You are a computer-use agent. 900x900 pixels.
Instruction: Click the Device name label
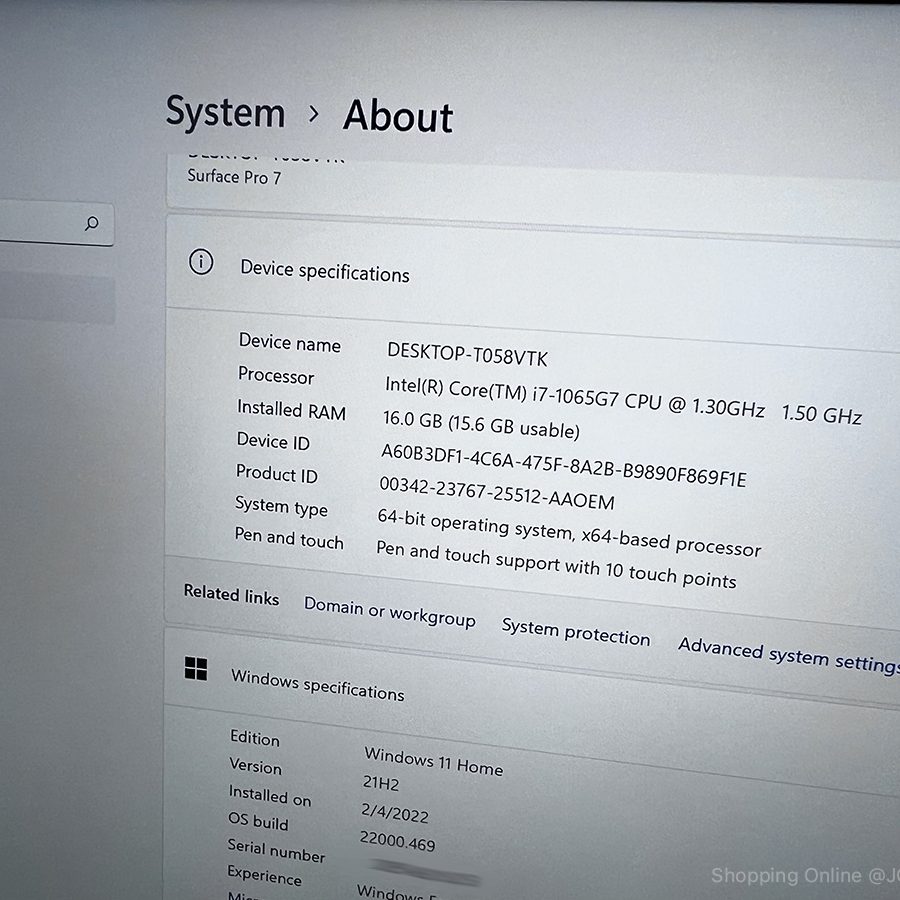290,343
